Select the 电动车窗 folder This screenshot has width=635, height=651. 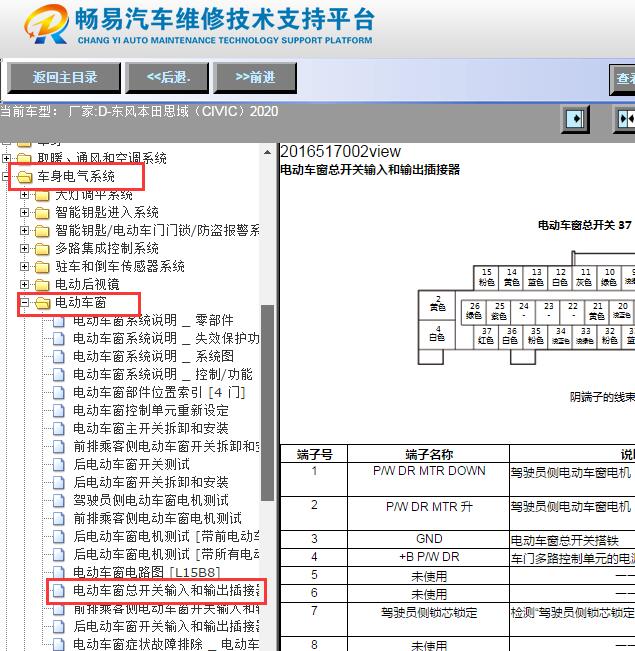(x=81, y=302)
